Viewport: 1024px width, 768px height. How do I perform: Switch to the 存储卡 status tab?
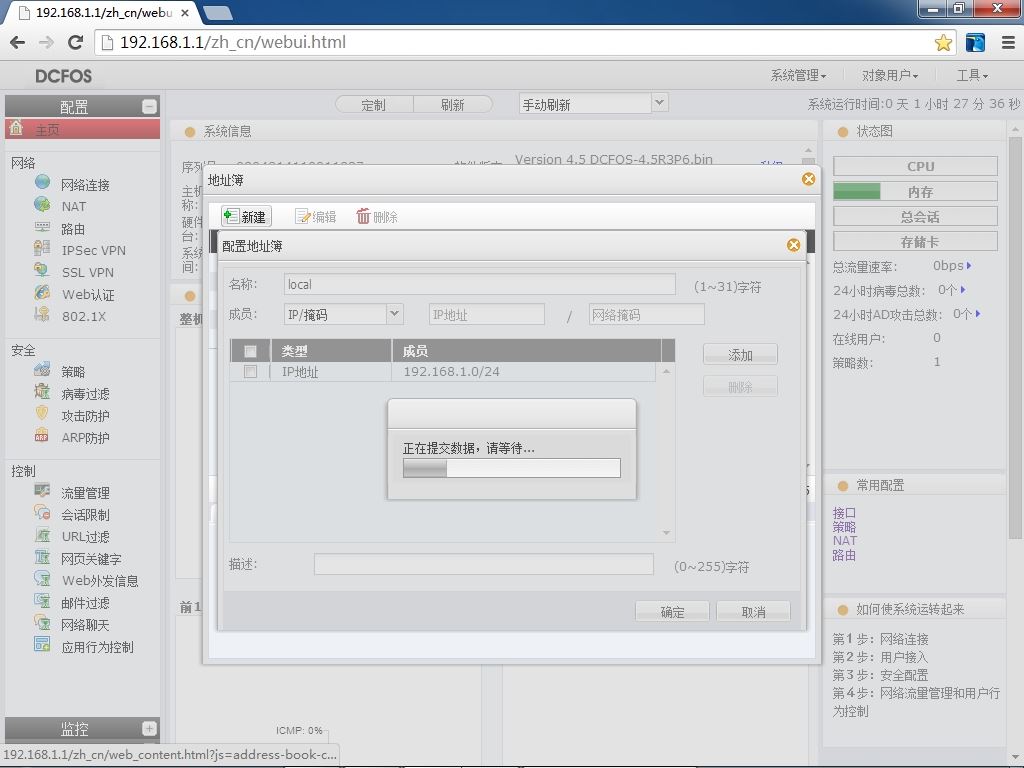916,242
